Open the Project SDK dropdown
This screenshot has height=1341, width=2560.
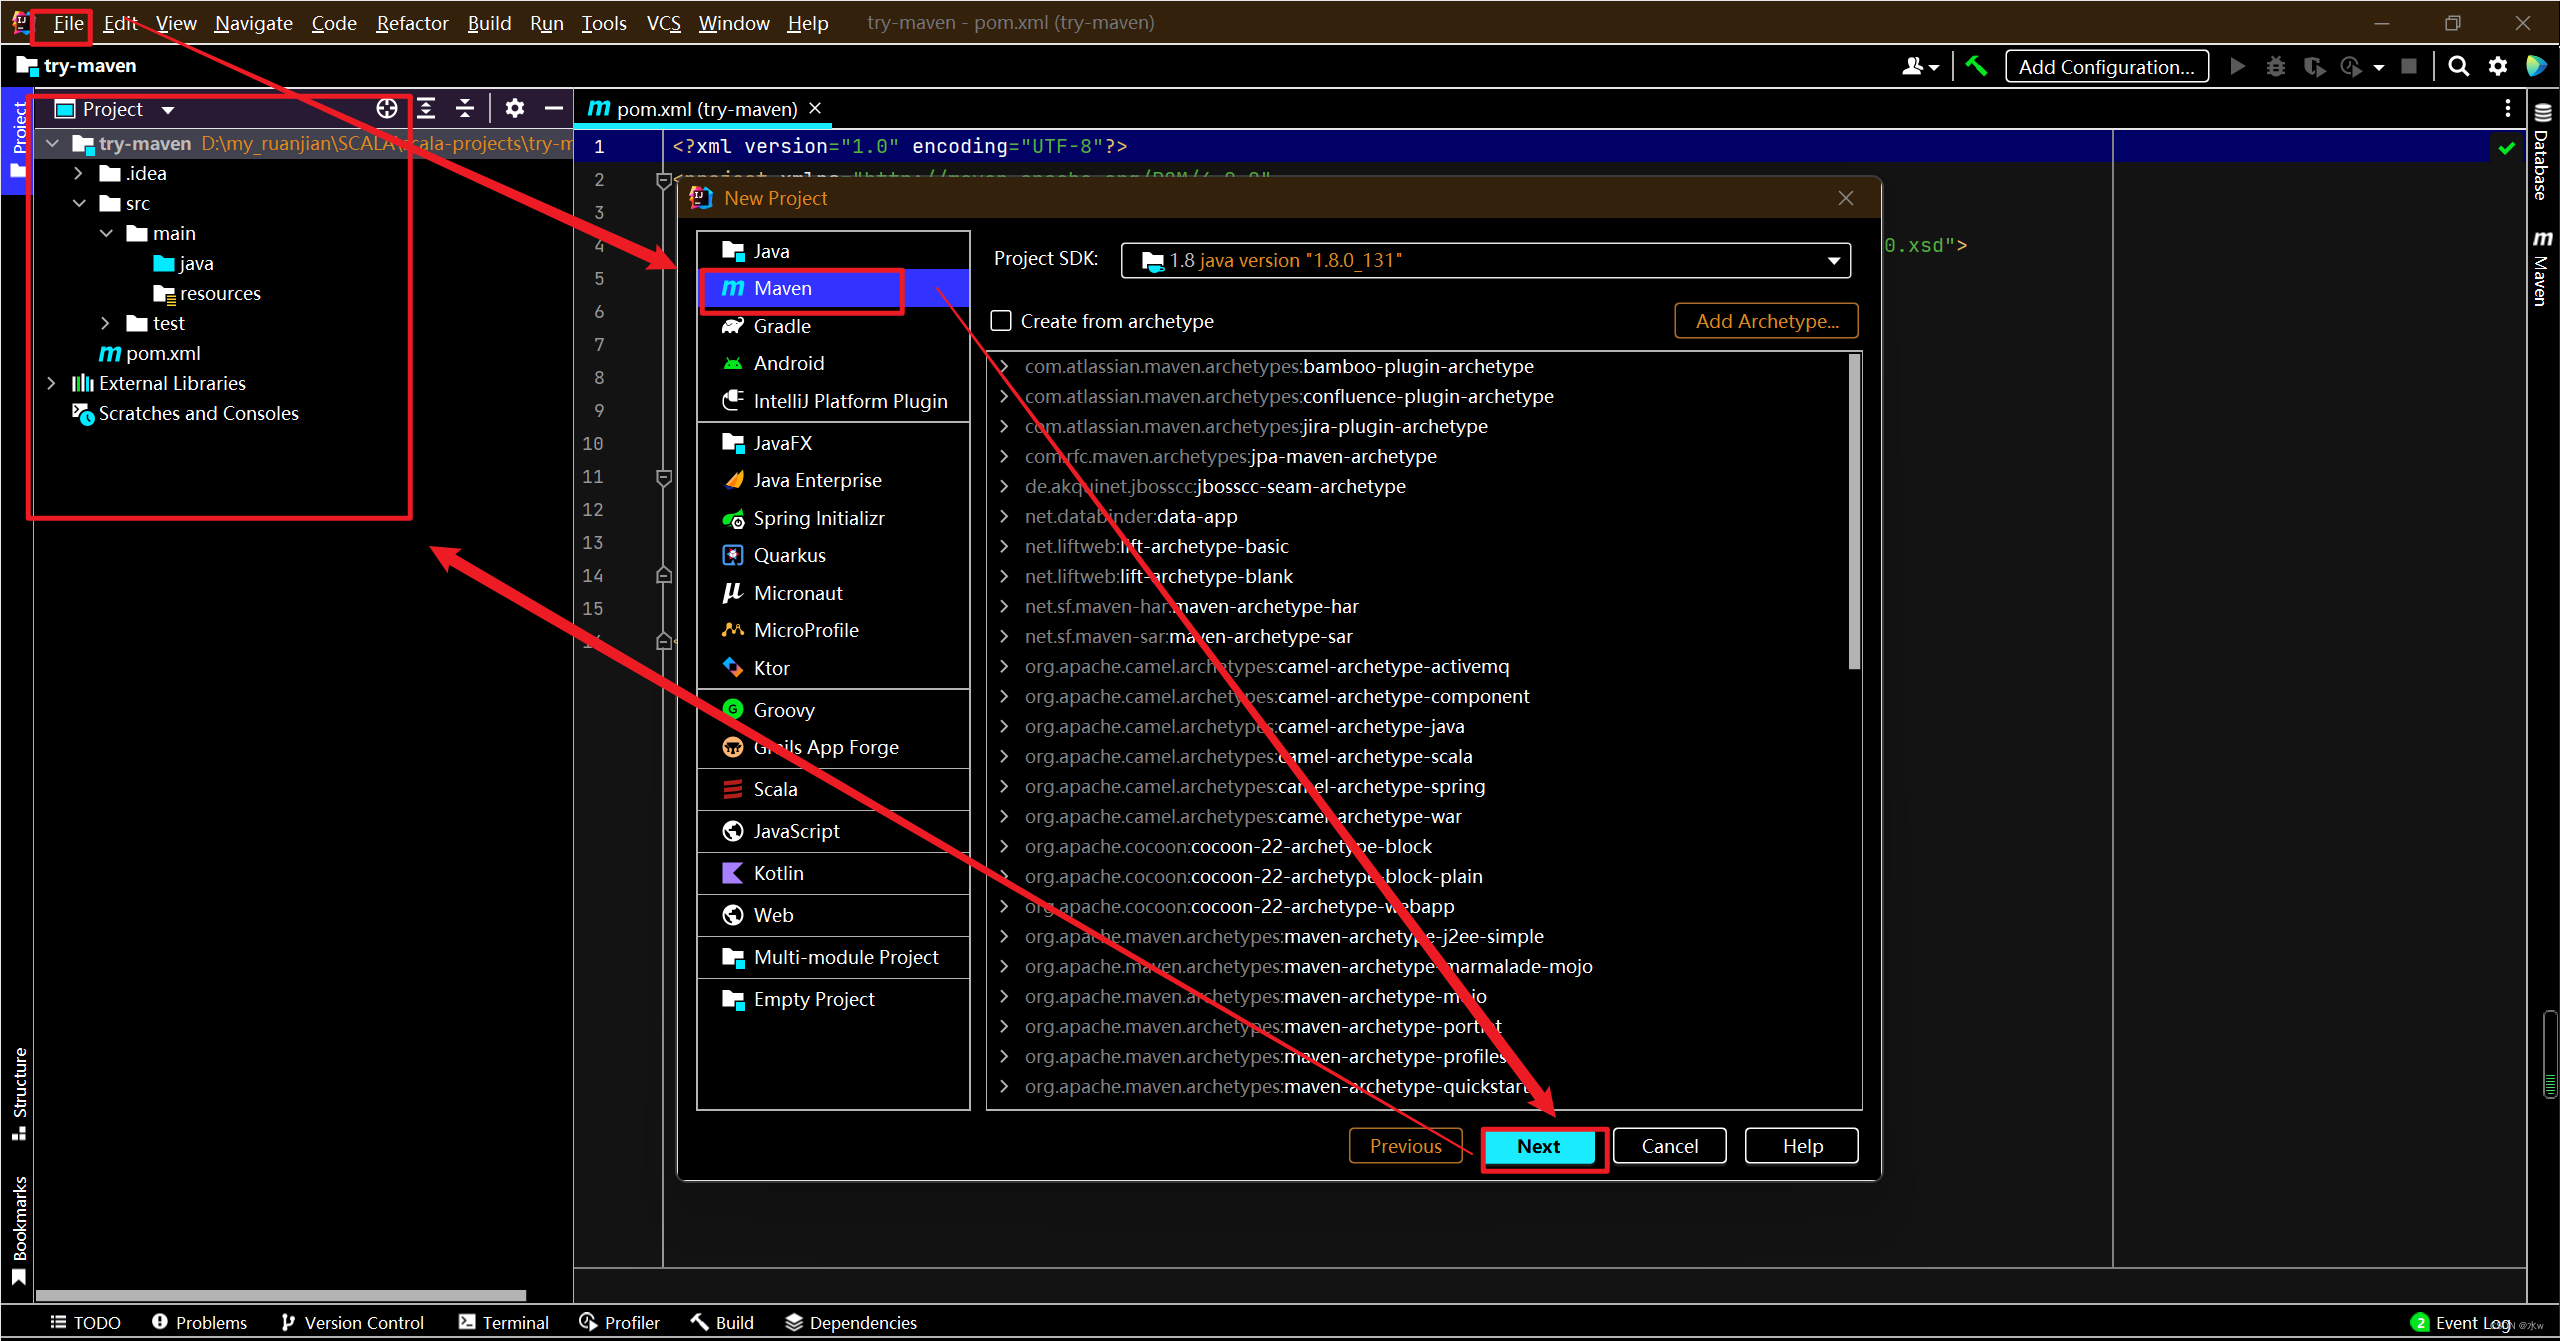(1833, 261)
